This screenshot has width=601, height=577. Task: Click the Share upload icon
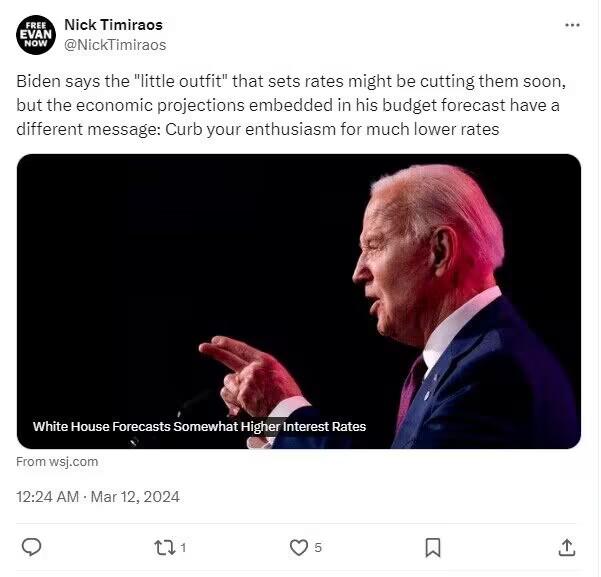coord(566,547)
